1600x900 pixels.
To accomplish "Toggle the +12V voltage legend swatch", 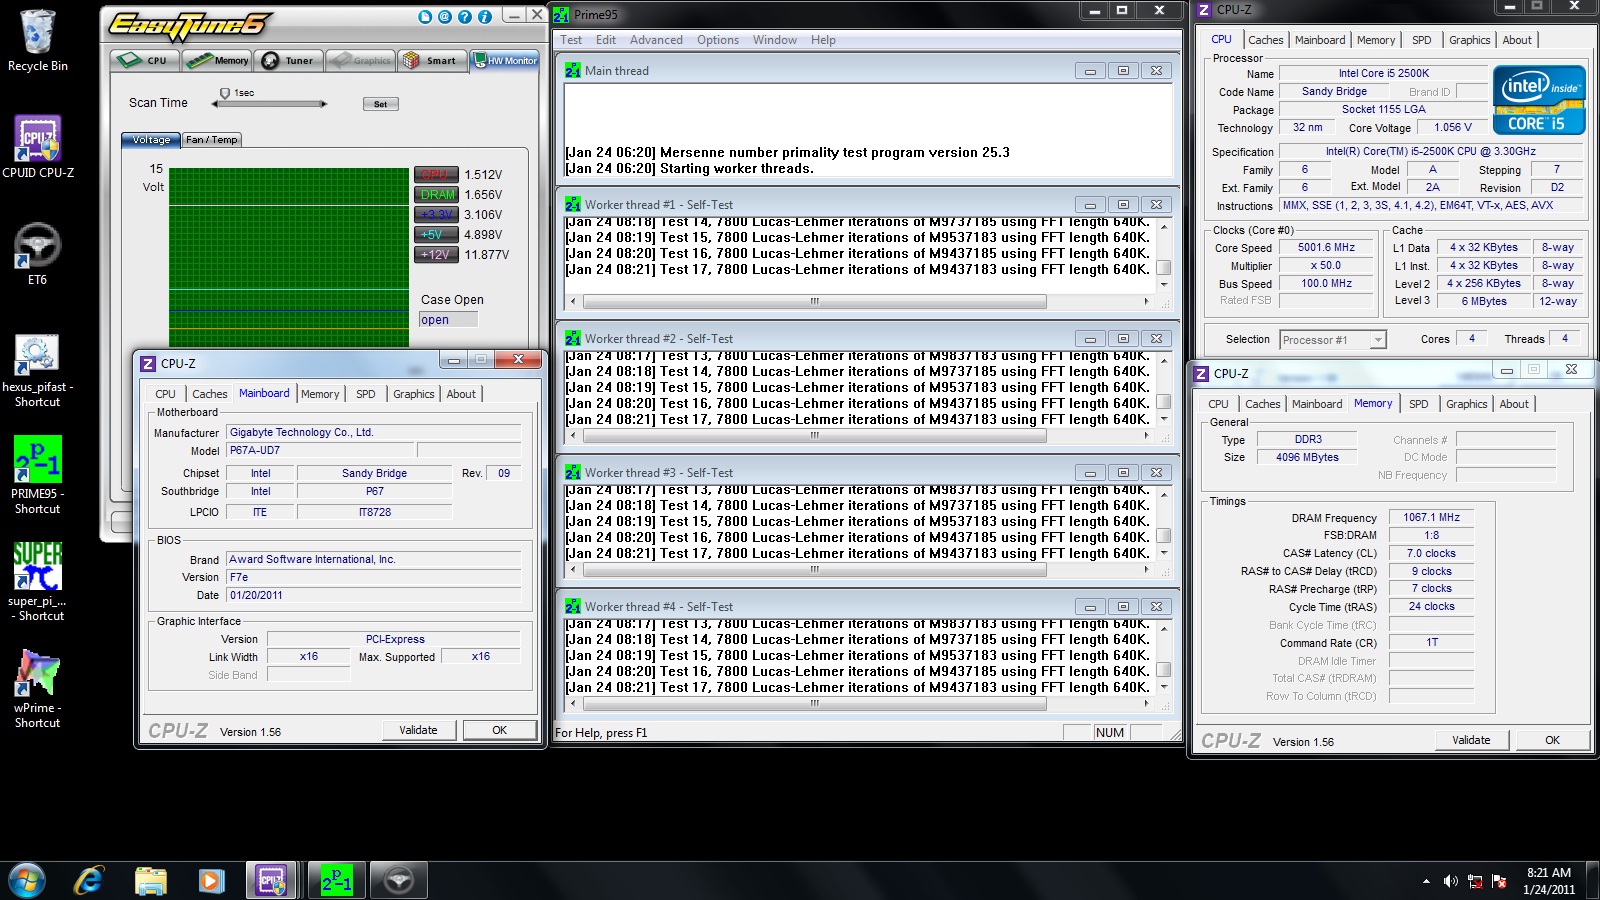I will click(436, 254).
